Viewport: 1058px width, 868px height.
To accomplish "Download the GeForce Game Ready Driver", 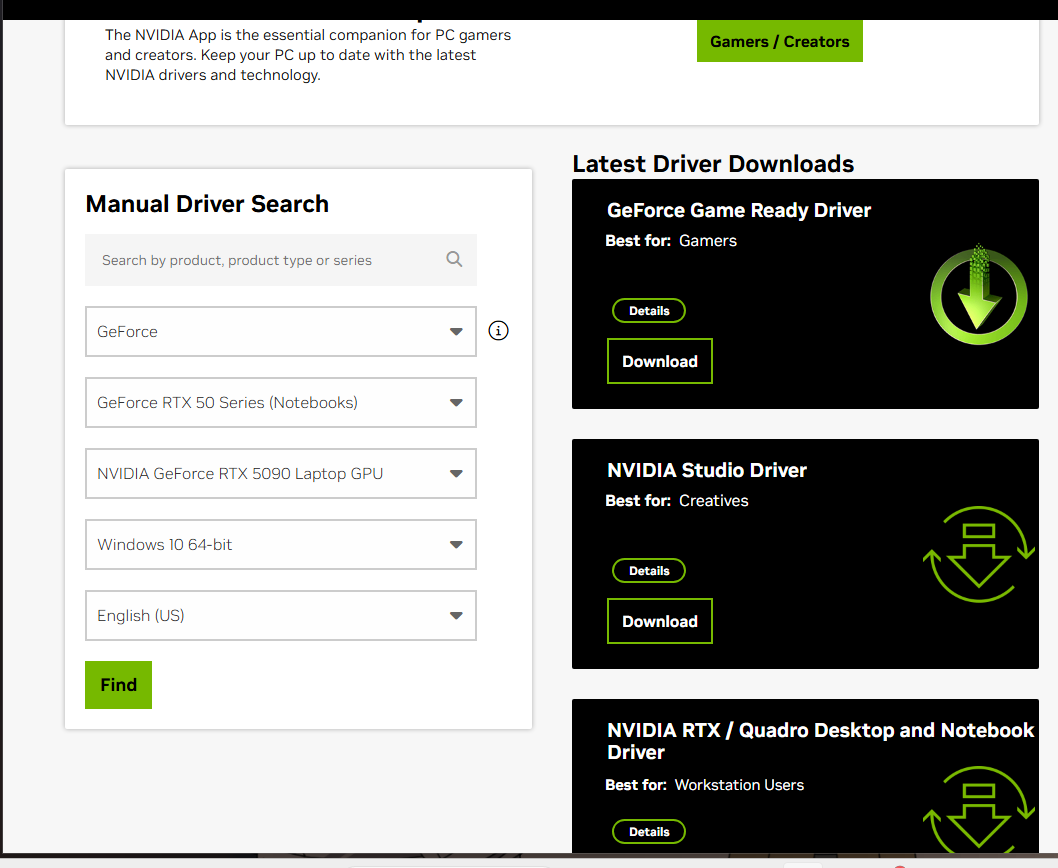I will point(660,361).
